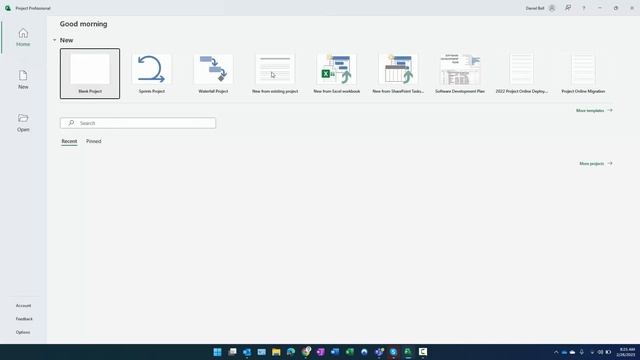Viewport: 640px width, 360px height.
Task: Open Chrome from the taskbar
Action: click(x=306, y=352)
